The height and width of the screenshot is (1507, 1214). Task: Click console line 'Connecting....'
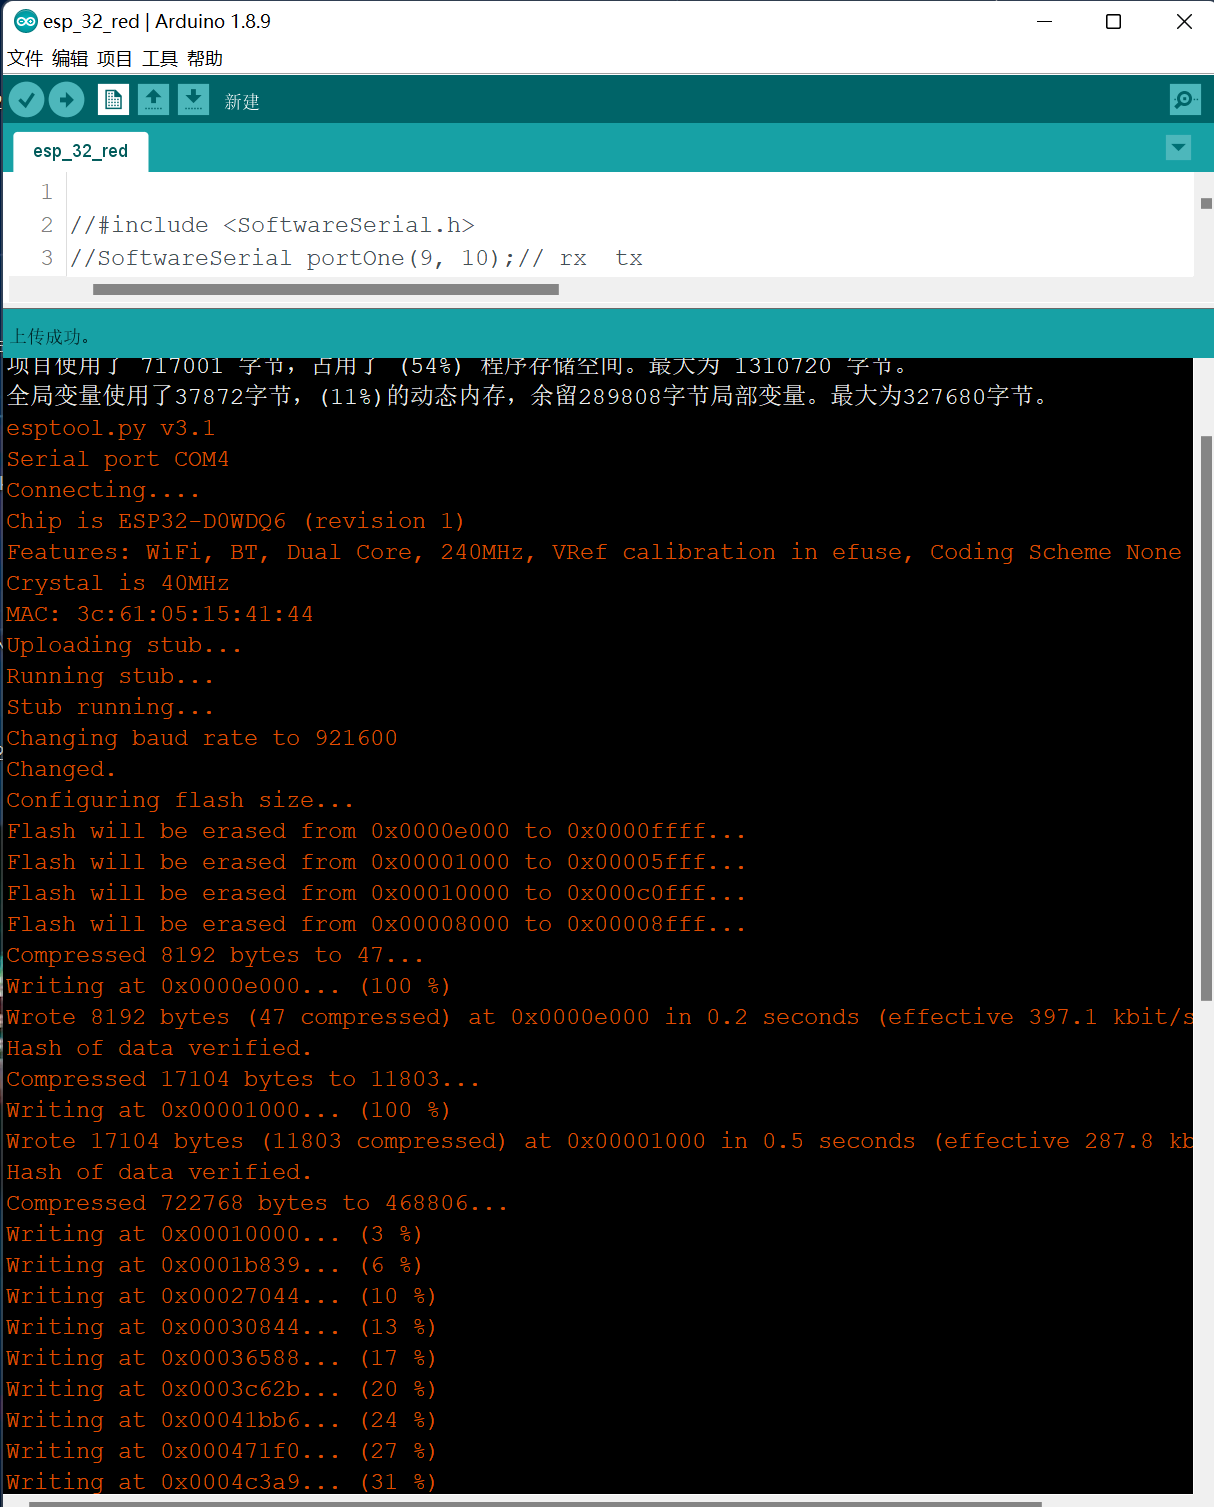103,490
